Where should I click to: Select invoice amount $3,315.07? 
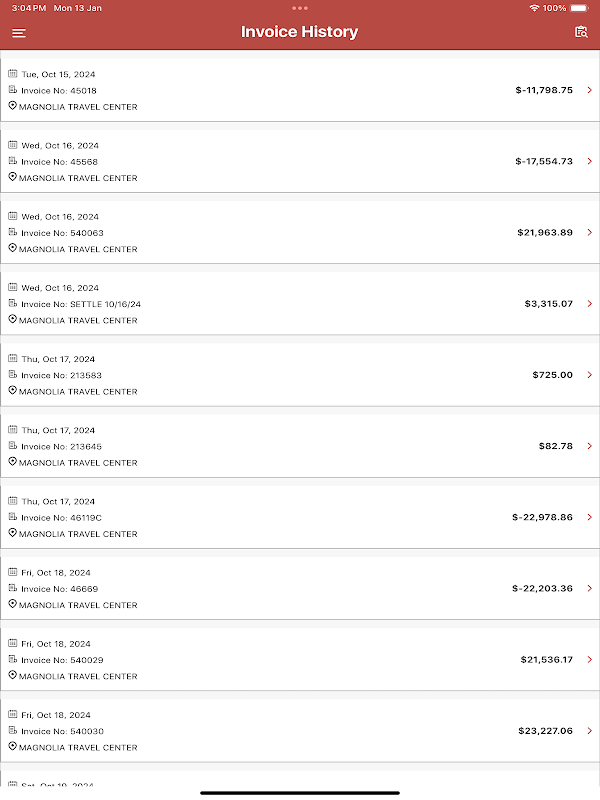[548, 304]
